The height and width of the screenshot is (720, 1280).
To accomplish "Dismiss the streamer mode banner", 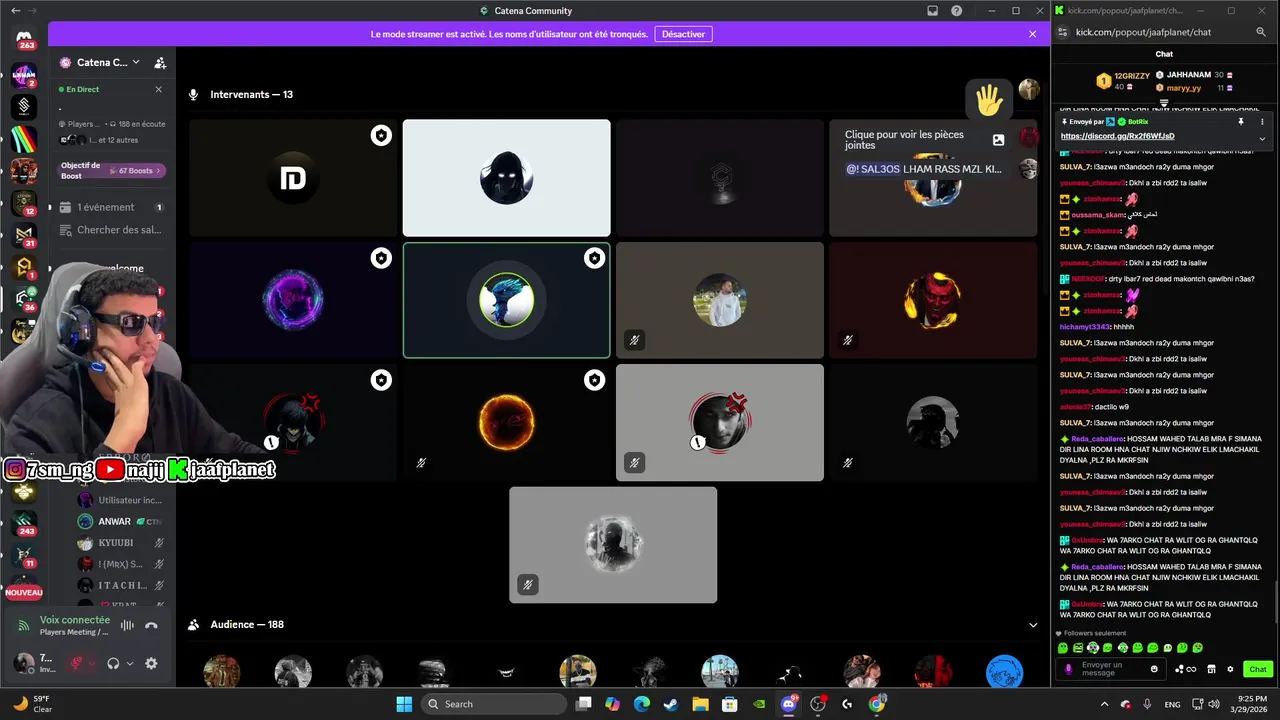I will [x=1032, y=34].
